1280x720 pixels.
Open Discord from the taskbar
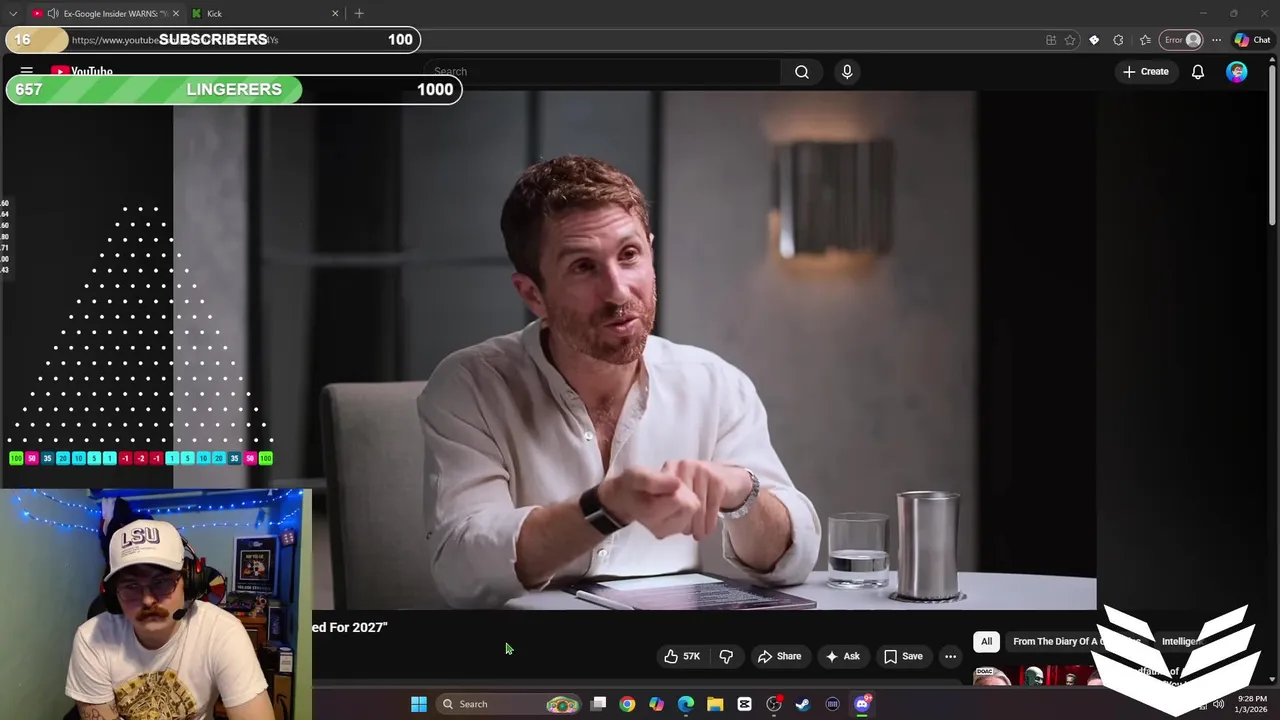point(862,704)
